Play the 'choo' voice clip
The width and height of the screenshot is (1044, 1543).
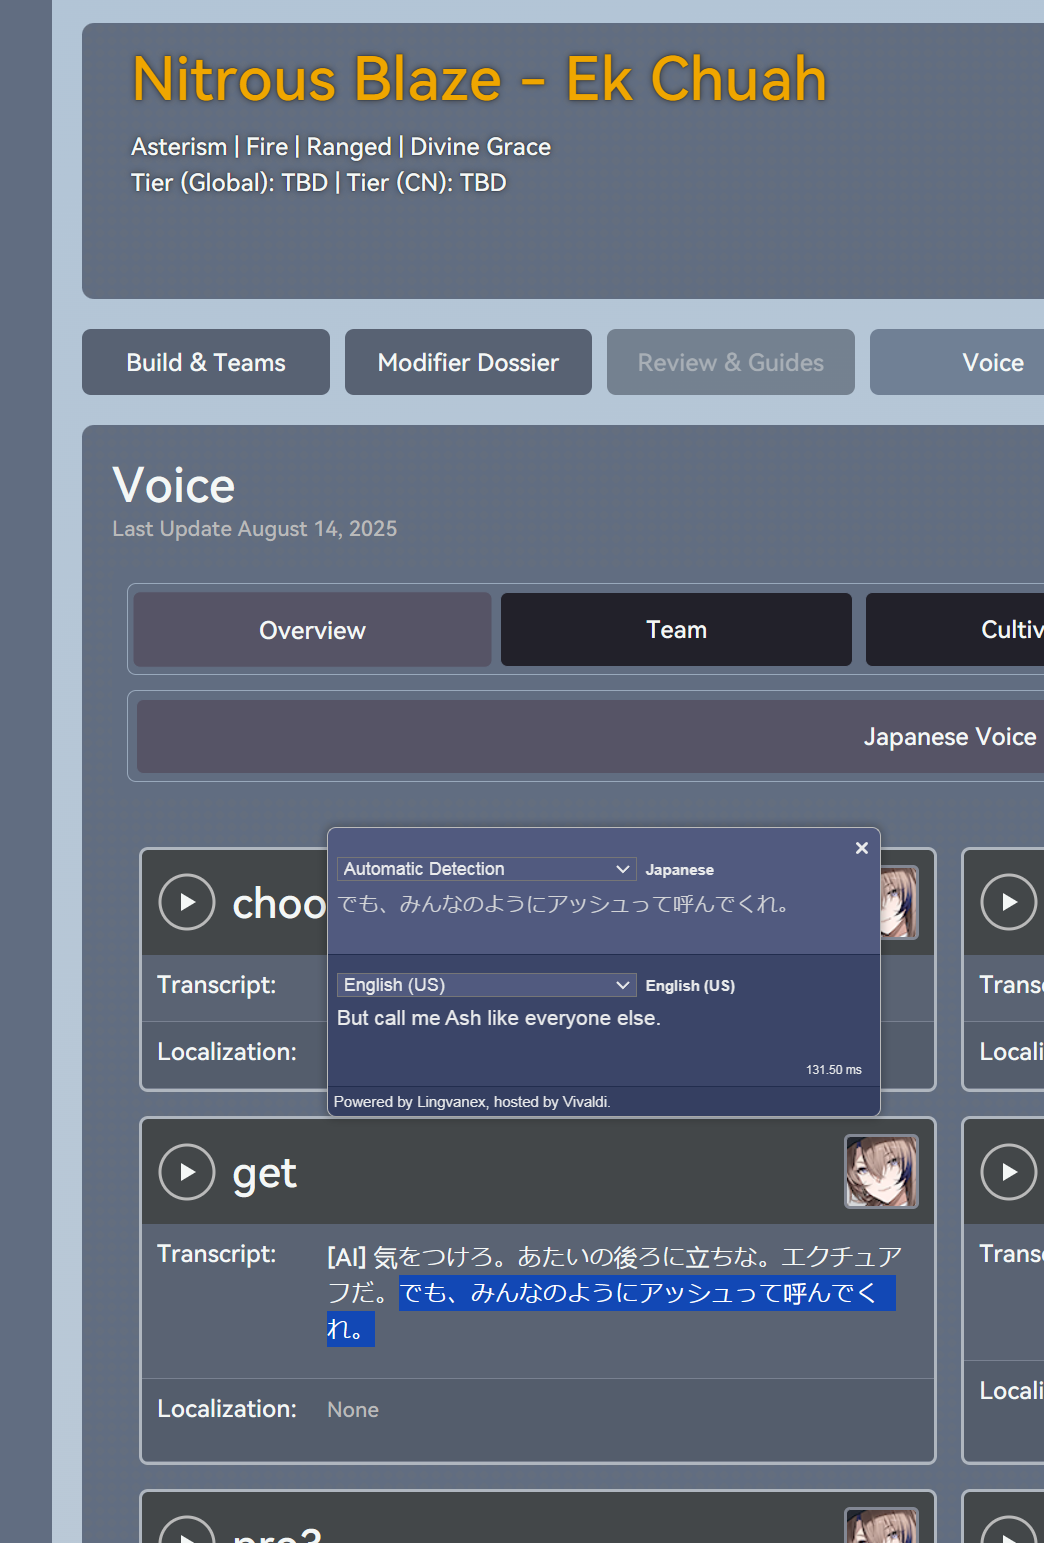click(187, 902)
